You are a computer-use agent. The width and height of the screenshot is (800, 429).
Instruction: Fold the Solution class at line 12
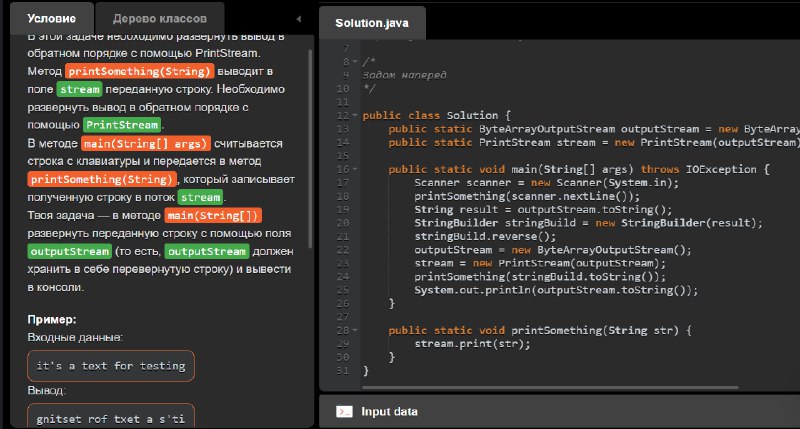tap(355, 115)
